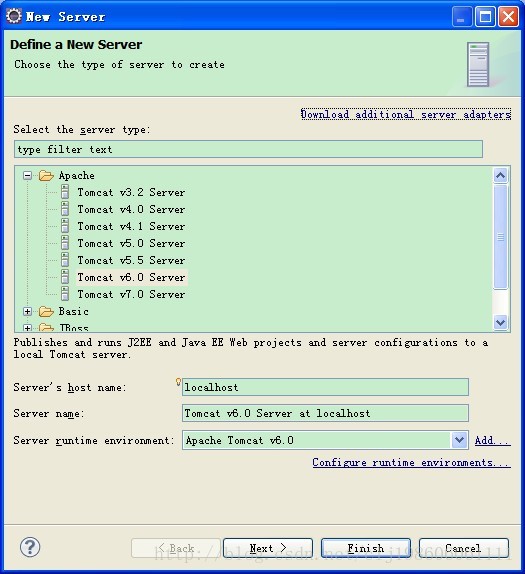The height and width of the screenshot is (574, 525).
Task: Select Tomcat v4.0 Server
Action: click(x=131, y=209)
